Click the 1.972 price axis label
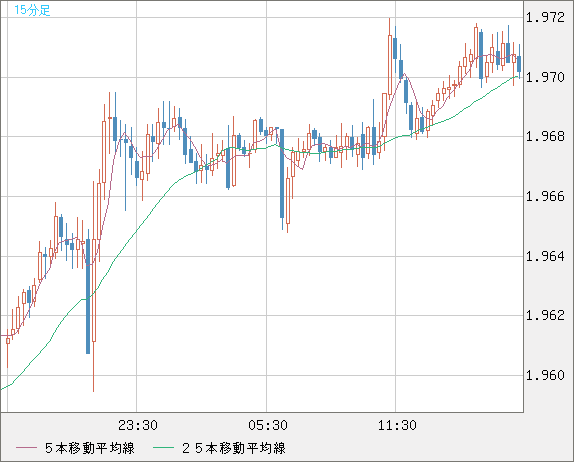Image resolution: width=574 pixels, height=462 pixels. click(545, 18)
